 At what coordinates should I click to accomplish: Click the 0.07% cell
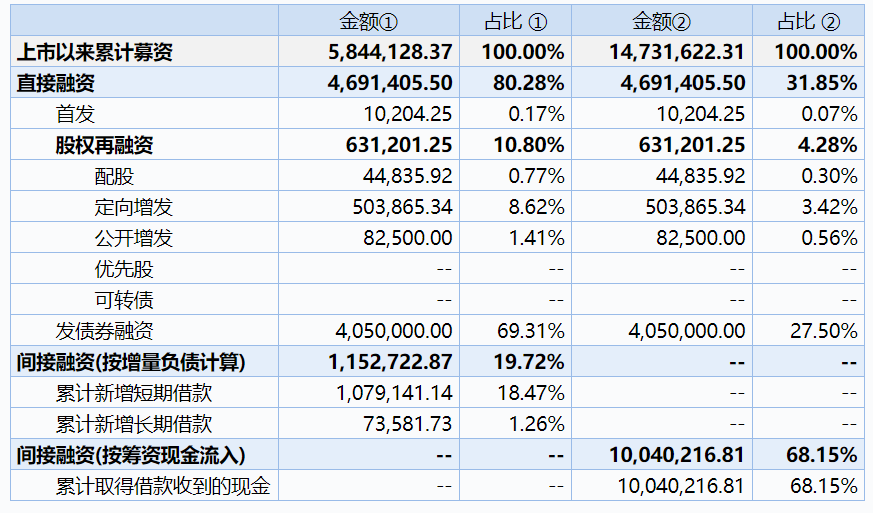[830, 114]
